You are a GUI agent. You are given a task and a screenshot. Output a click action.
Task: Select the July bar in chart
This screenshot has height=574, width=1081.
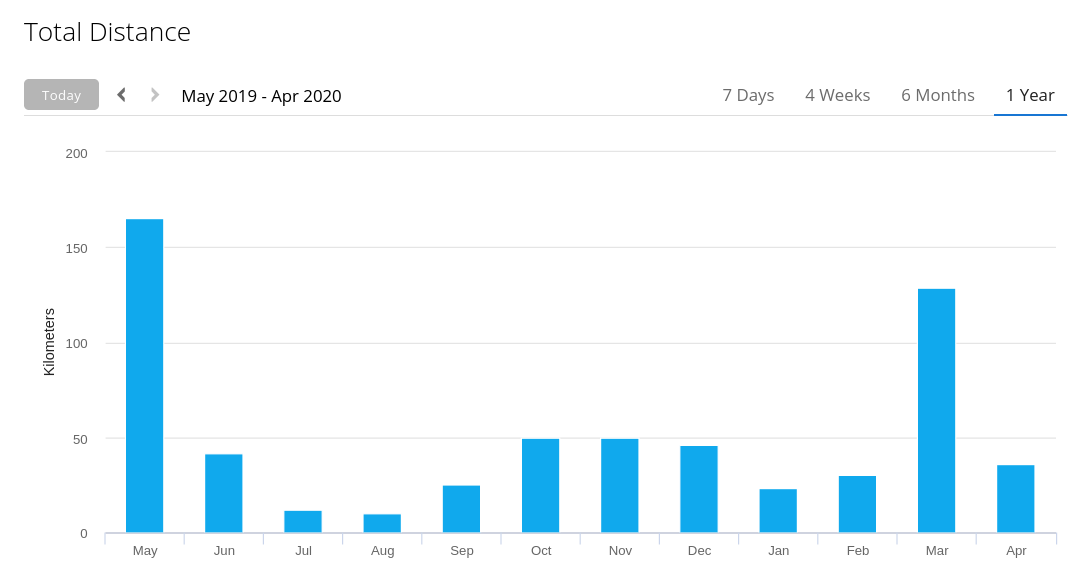coord(303,522)
